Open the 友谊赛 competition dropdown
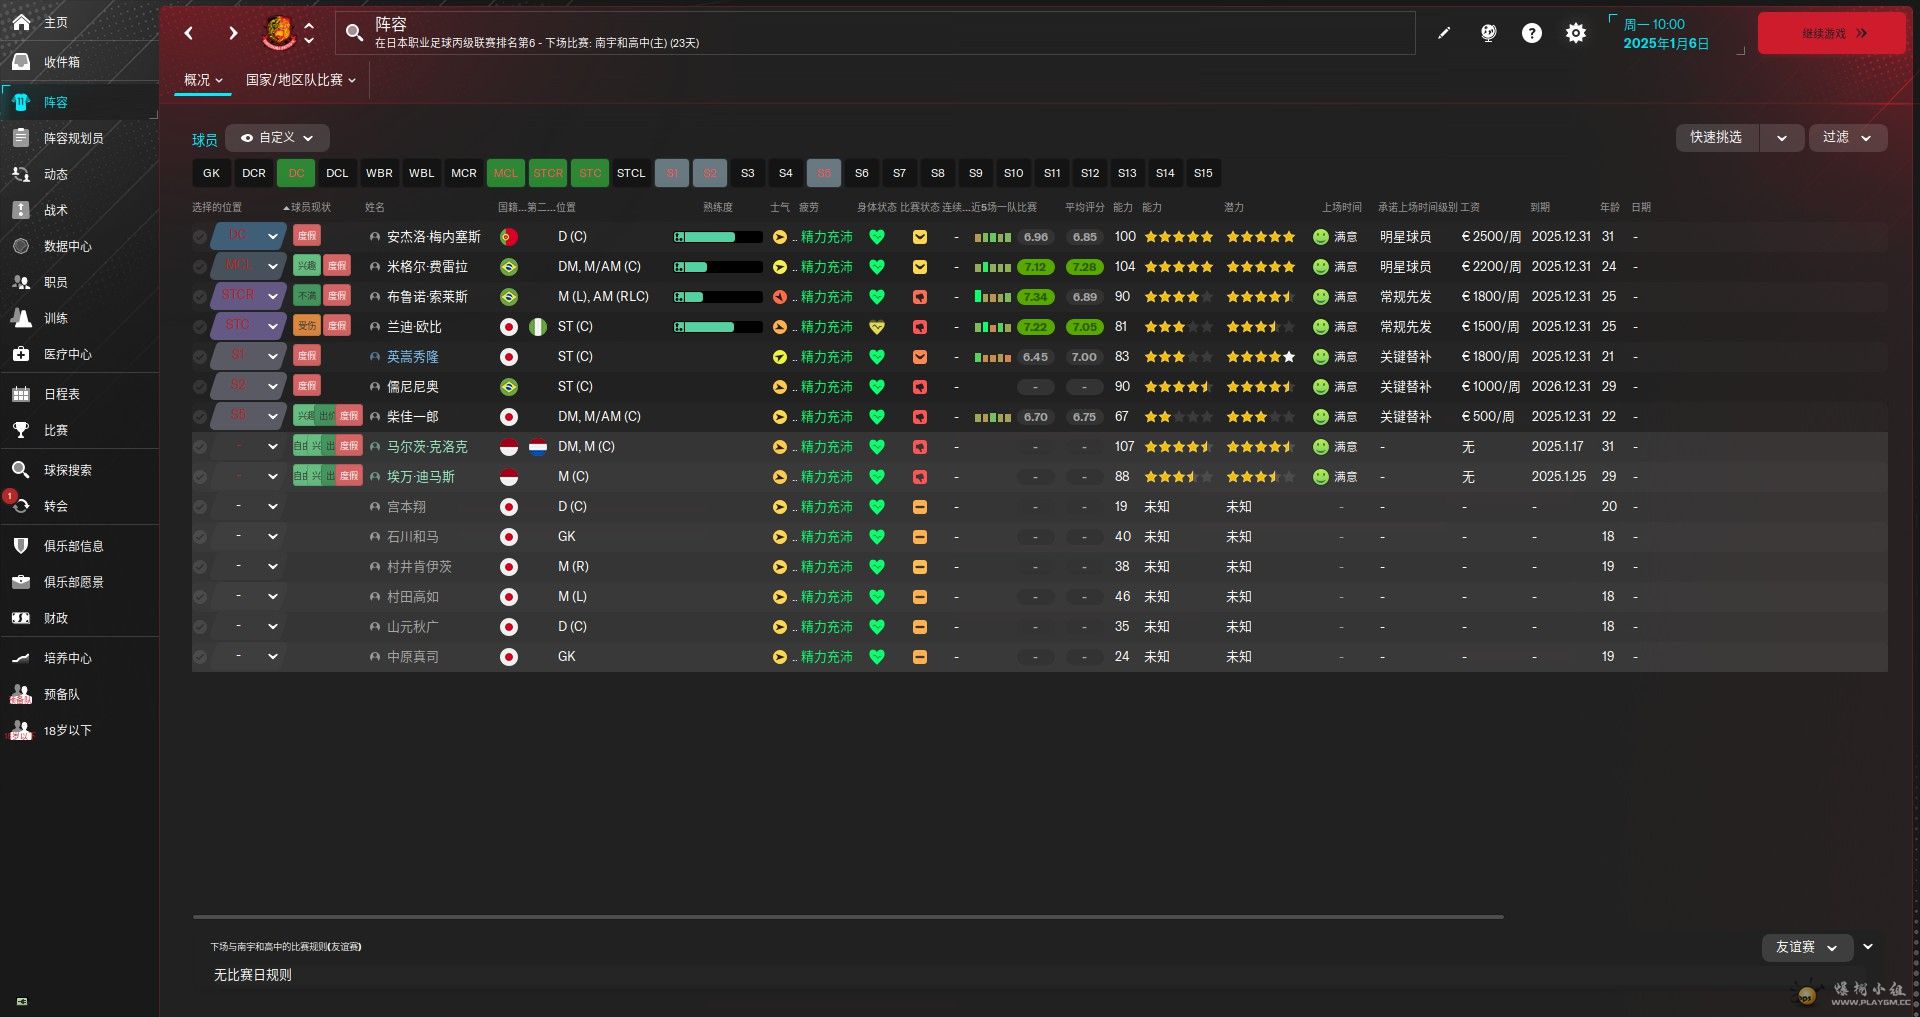The height and width of the screenshot is (1017, 1920). pos(1806,947)
